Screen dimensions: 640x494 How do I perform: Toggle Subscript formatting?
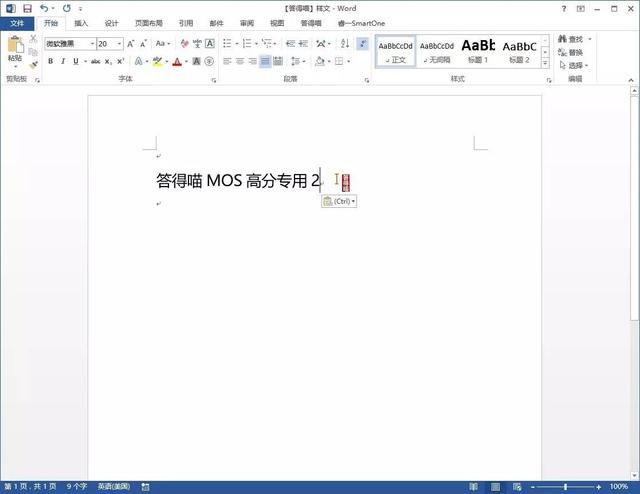coord(108,61)
